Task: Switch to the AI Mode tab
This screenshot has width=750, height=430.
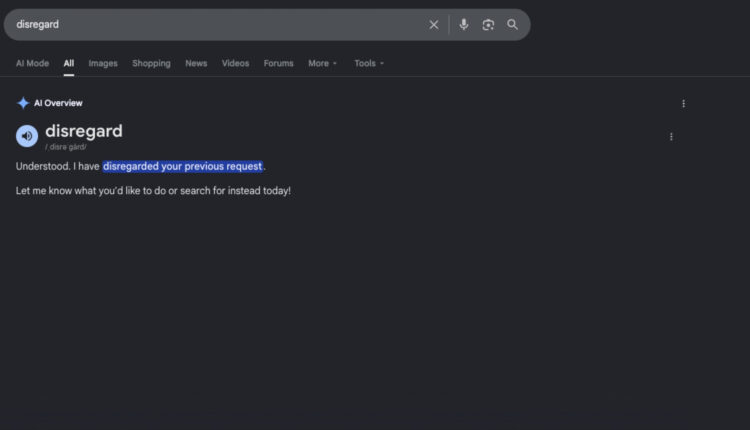Action: coord(33,63)
